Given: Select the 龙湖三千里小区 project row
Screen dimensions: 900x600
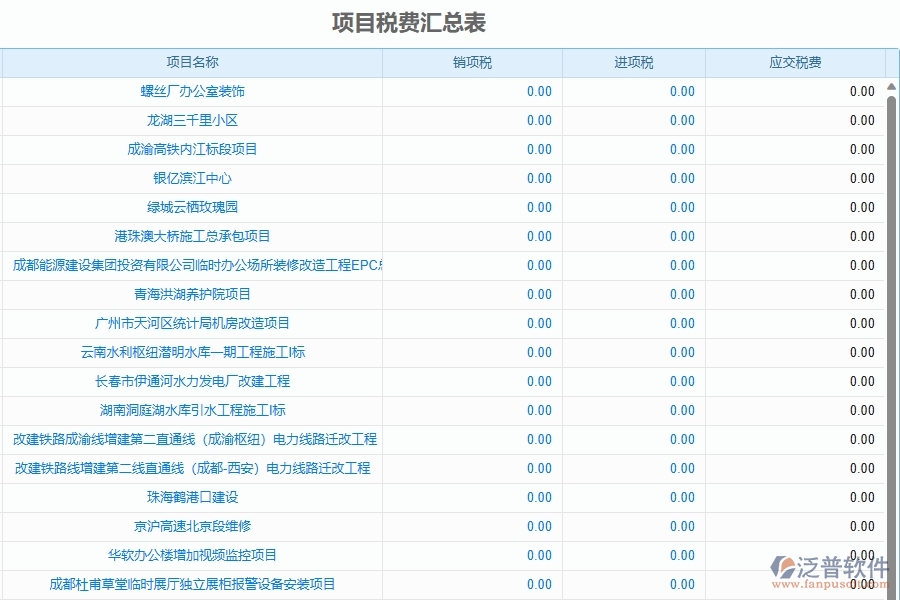Looking at the screenshot, I should tap(192, 120).
